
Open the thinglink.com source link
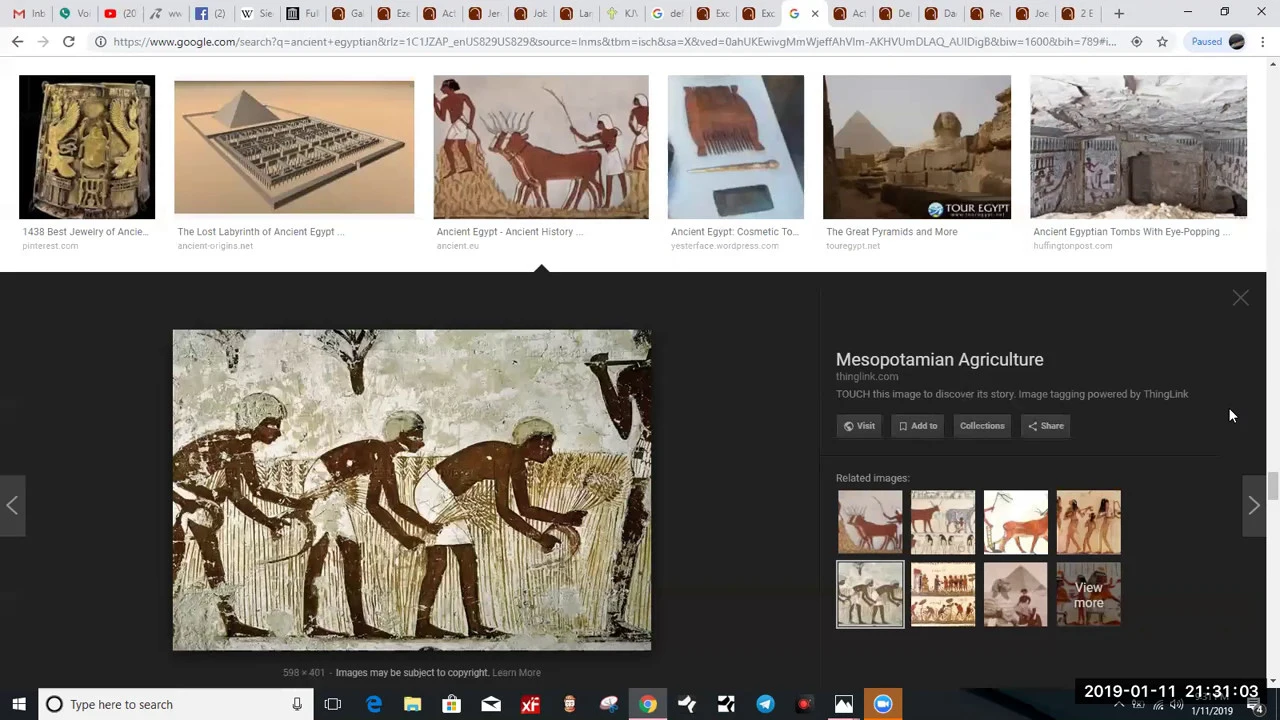[867, 377]
